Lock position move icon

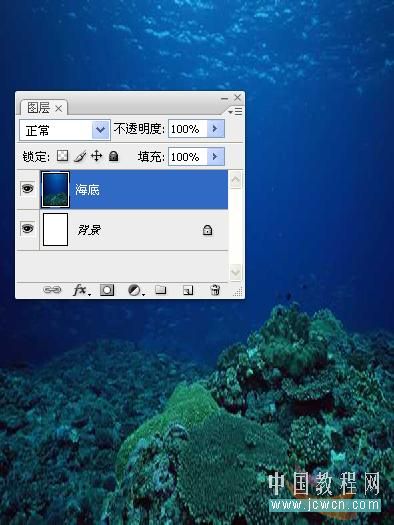[96, 156]
